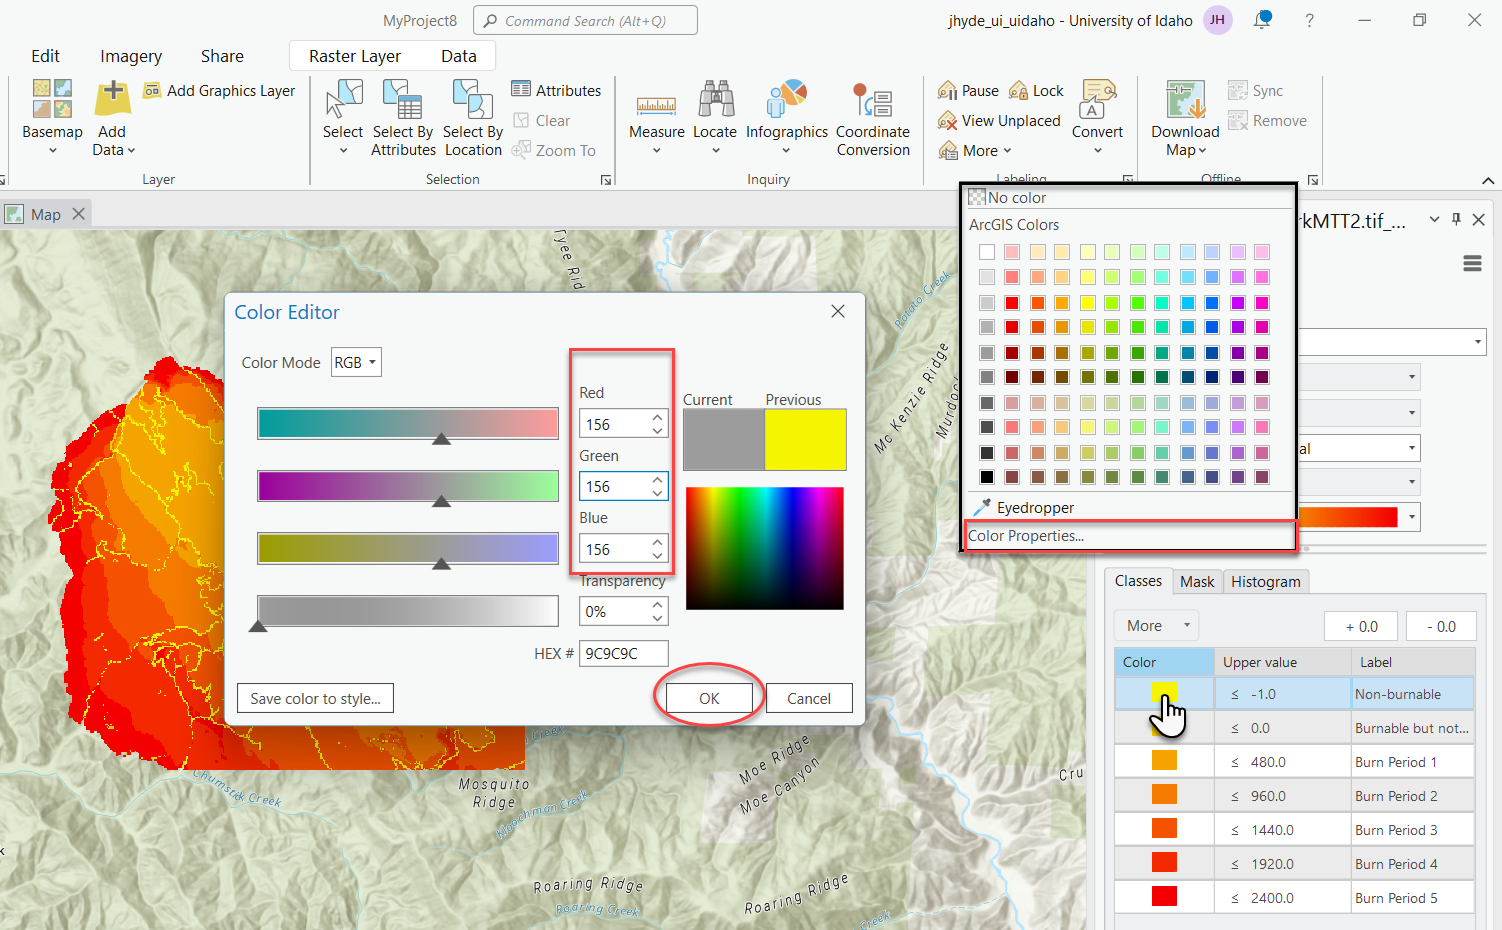Click the Red channel gradient slider
The height and width of the screenshot is (930, 1502).
408,424
